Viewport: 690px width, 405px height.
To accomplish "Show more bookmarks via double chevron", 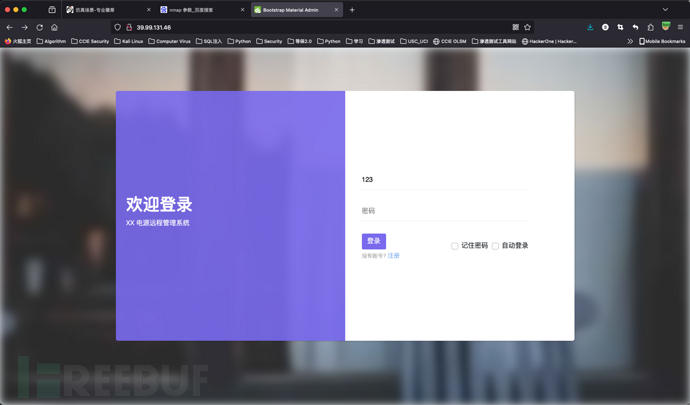I will (630, 41).
